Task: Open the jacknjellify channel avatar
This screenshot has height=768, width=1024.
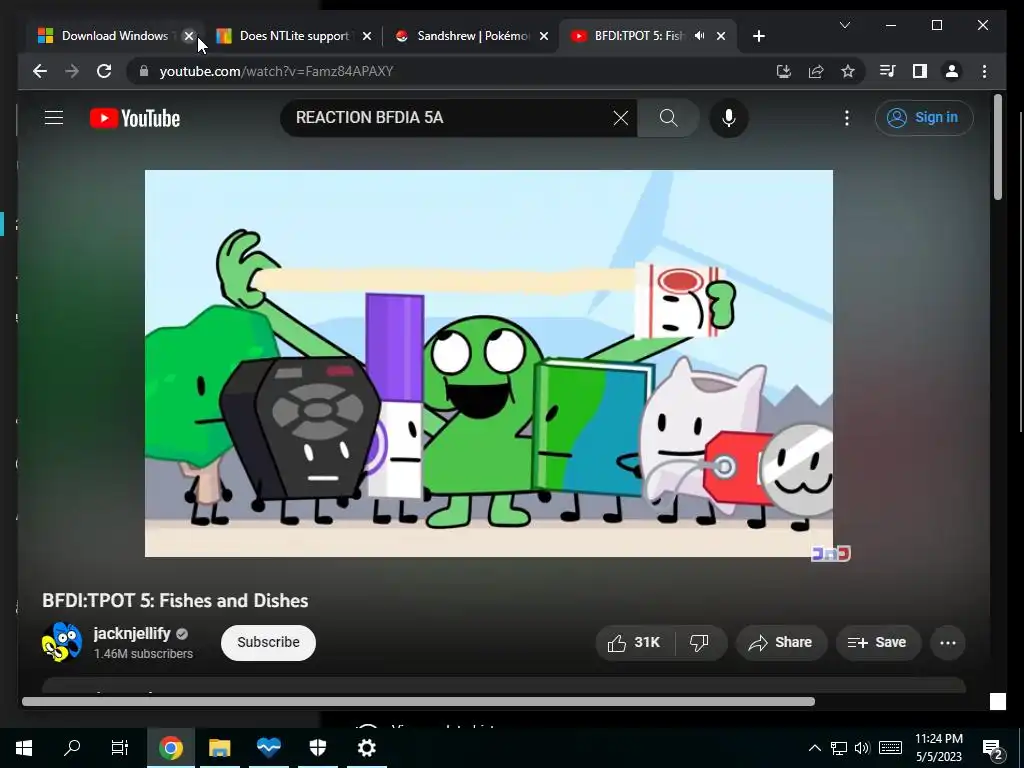Action: coord(61,642)
